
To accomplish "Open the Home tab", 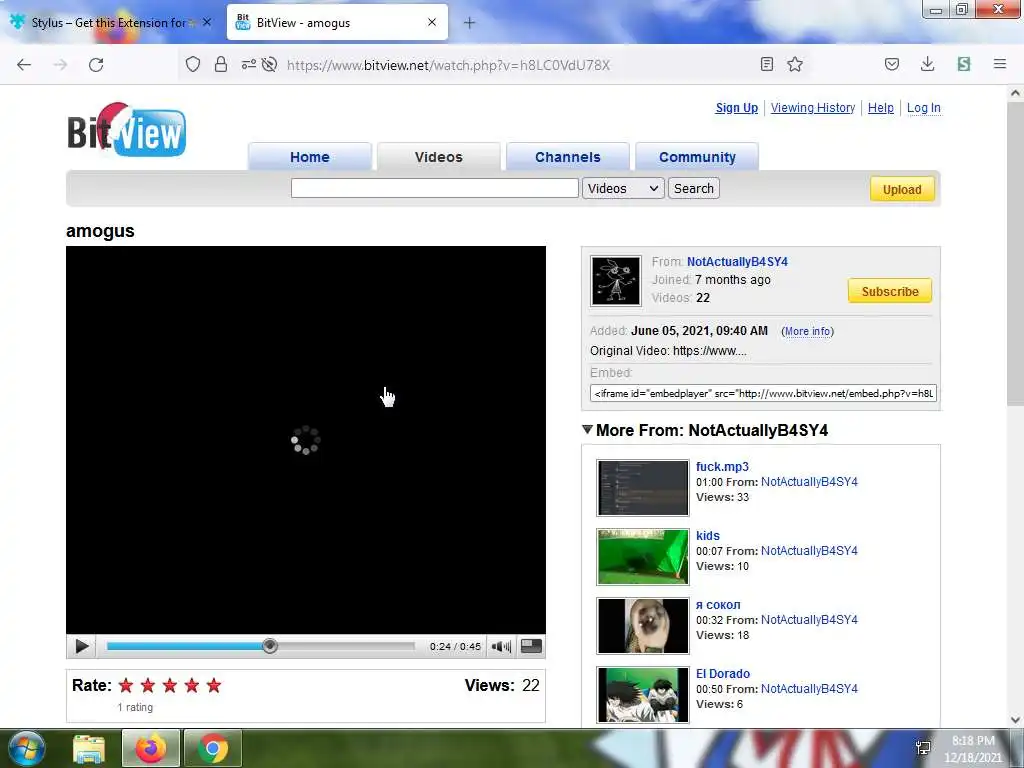I will click(310, 157).
